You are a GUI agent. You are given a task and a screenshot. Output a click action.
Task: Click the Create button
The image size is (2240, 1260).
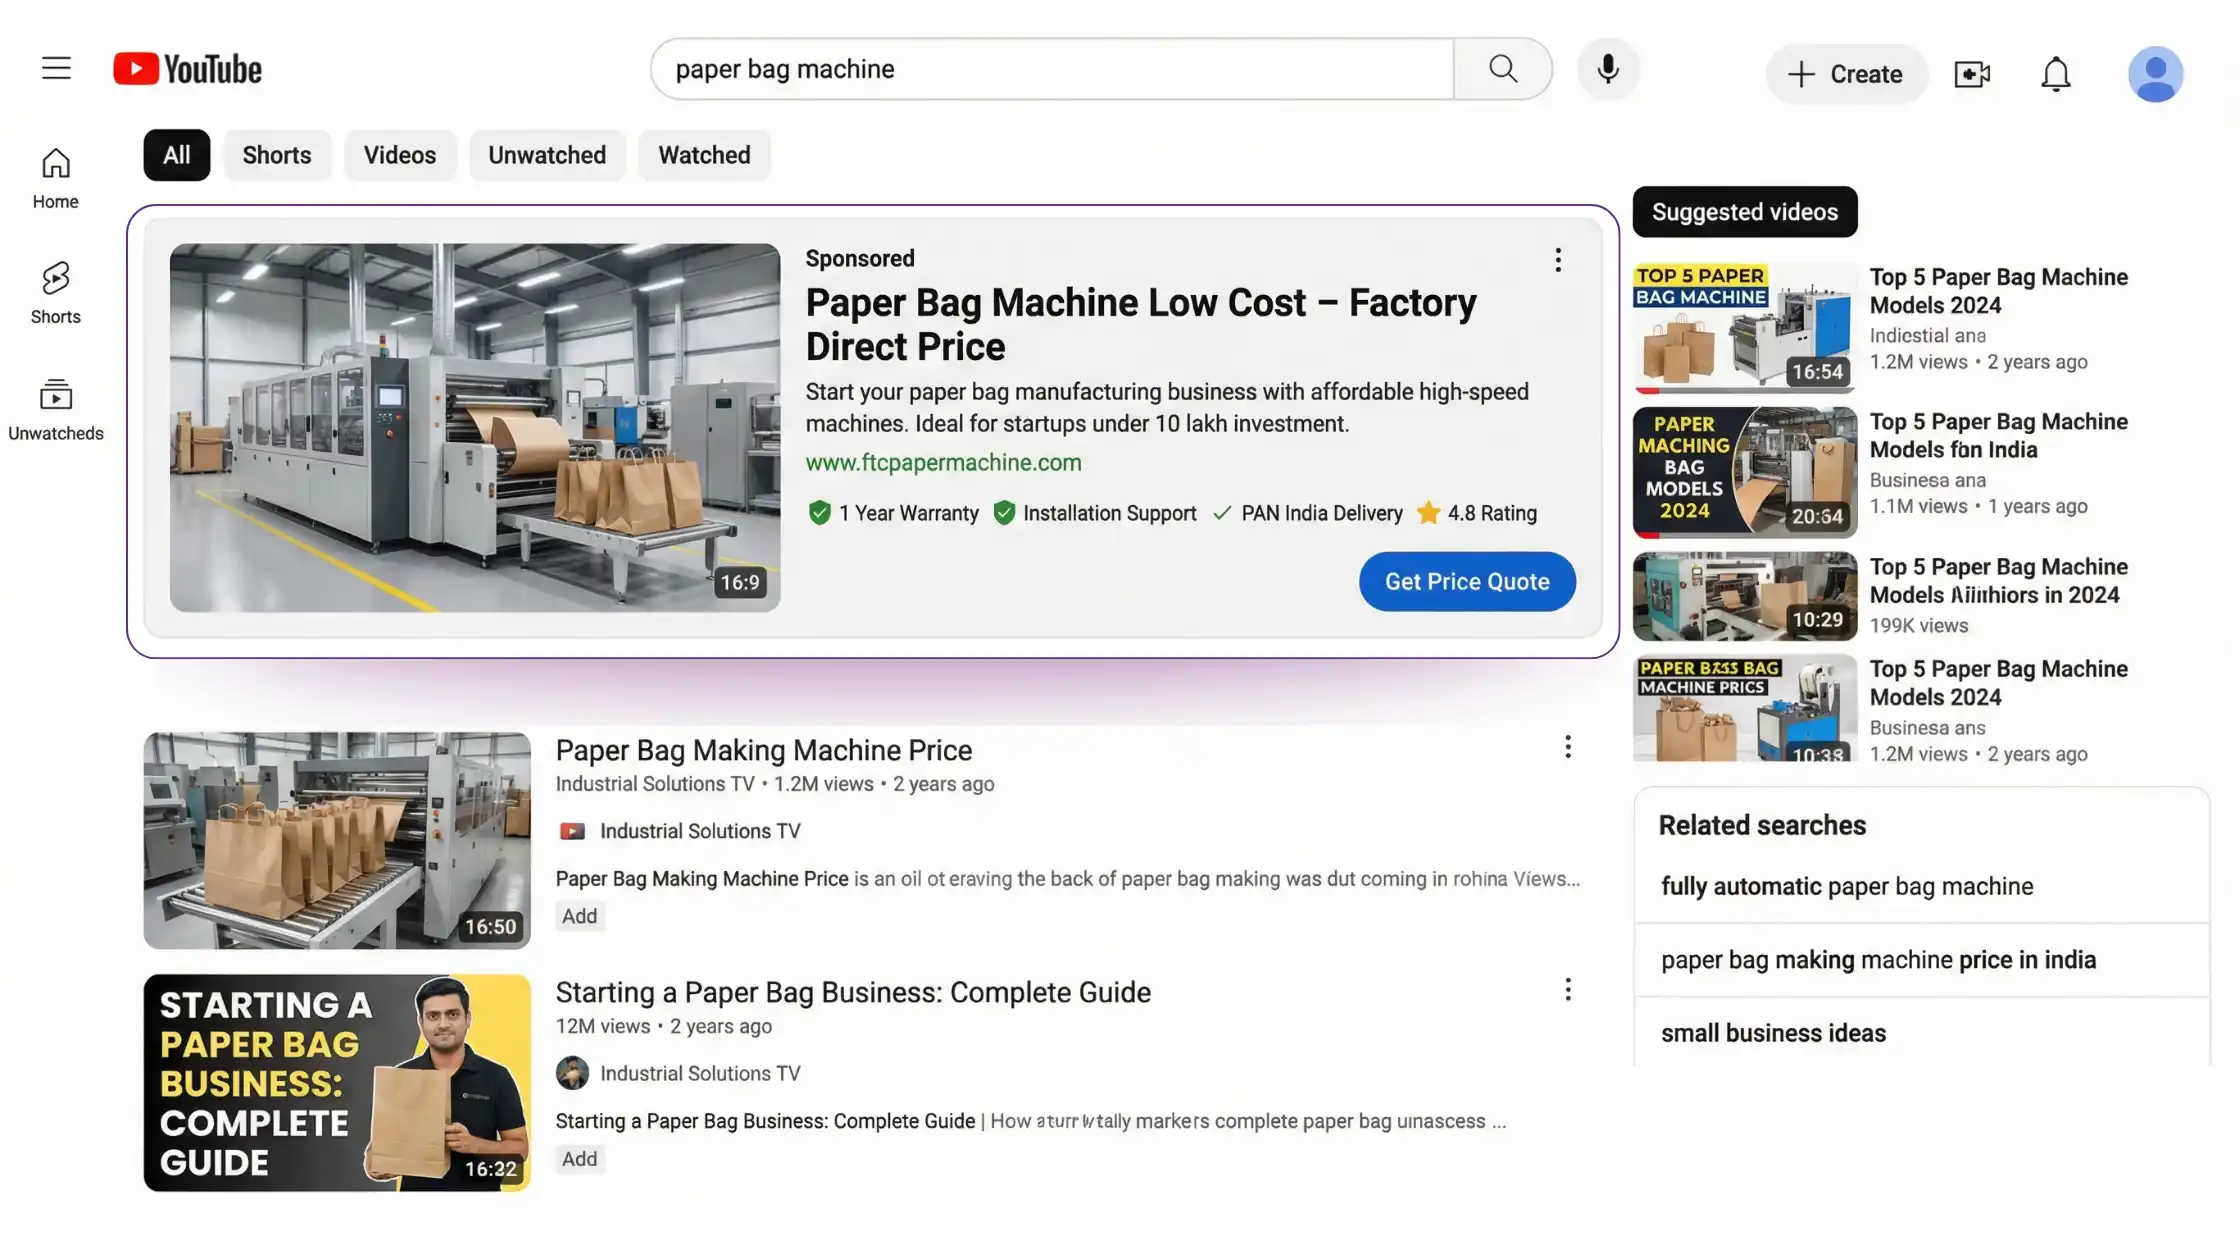[1845, 74]
